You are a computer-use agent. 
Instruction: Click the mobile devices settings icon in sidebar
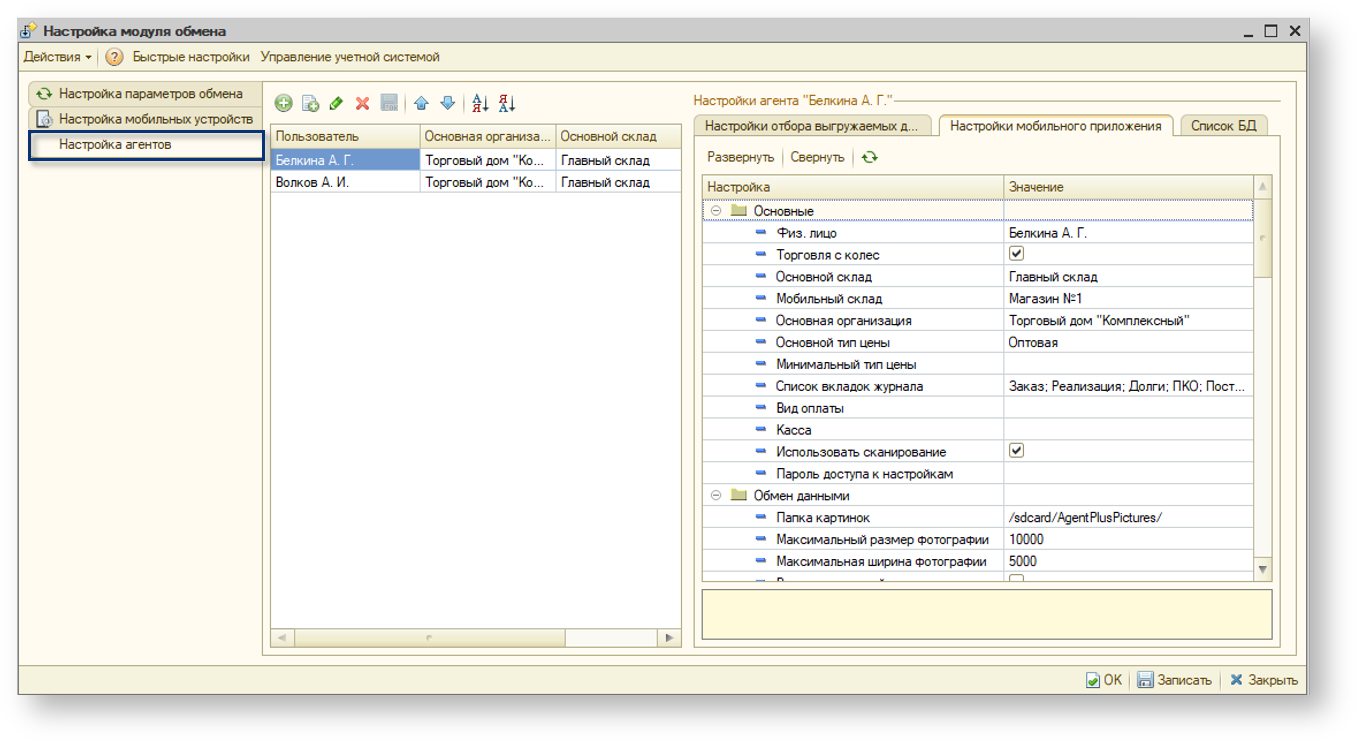tap(44, 119)
